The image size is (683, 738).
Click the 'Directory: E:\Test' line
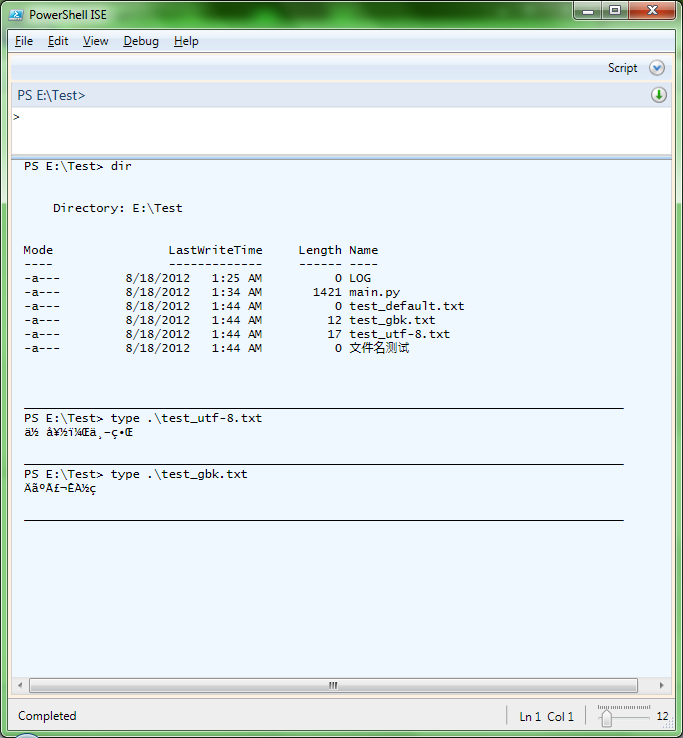118,209
